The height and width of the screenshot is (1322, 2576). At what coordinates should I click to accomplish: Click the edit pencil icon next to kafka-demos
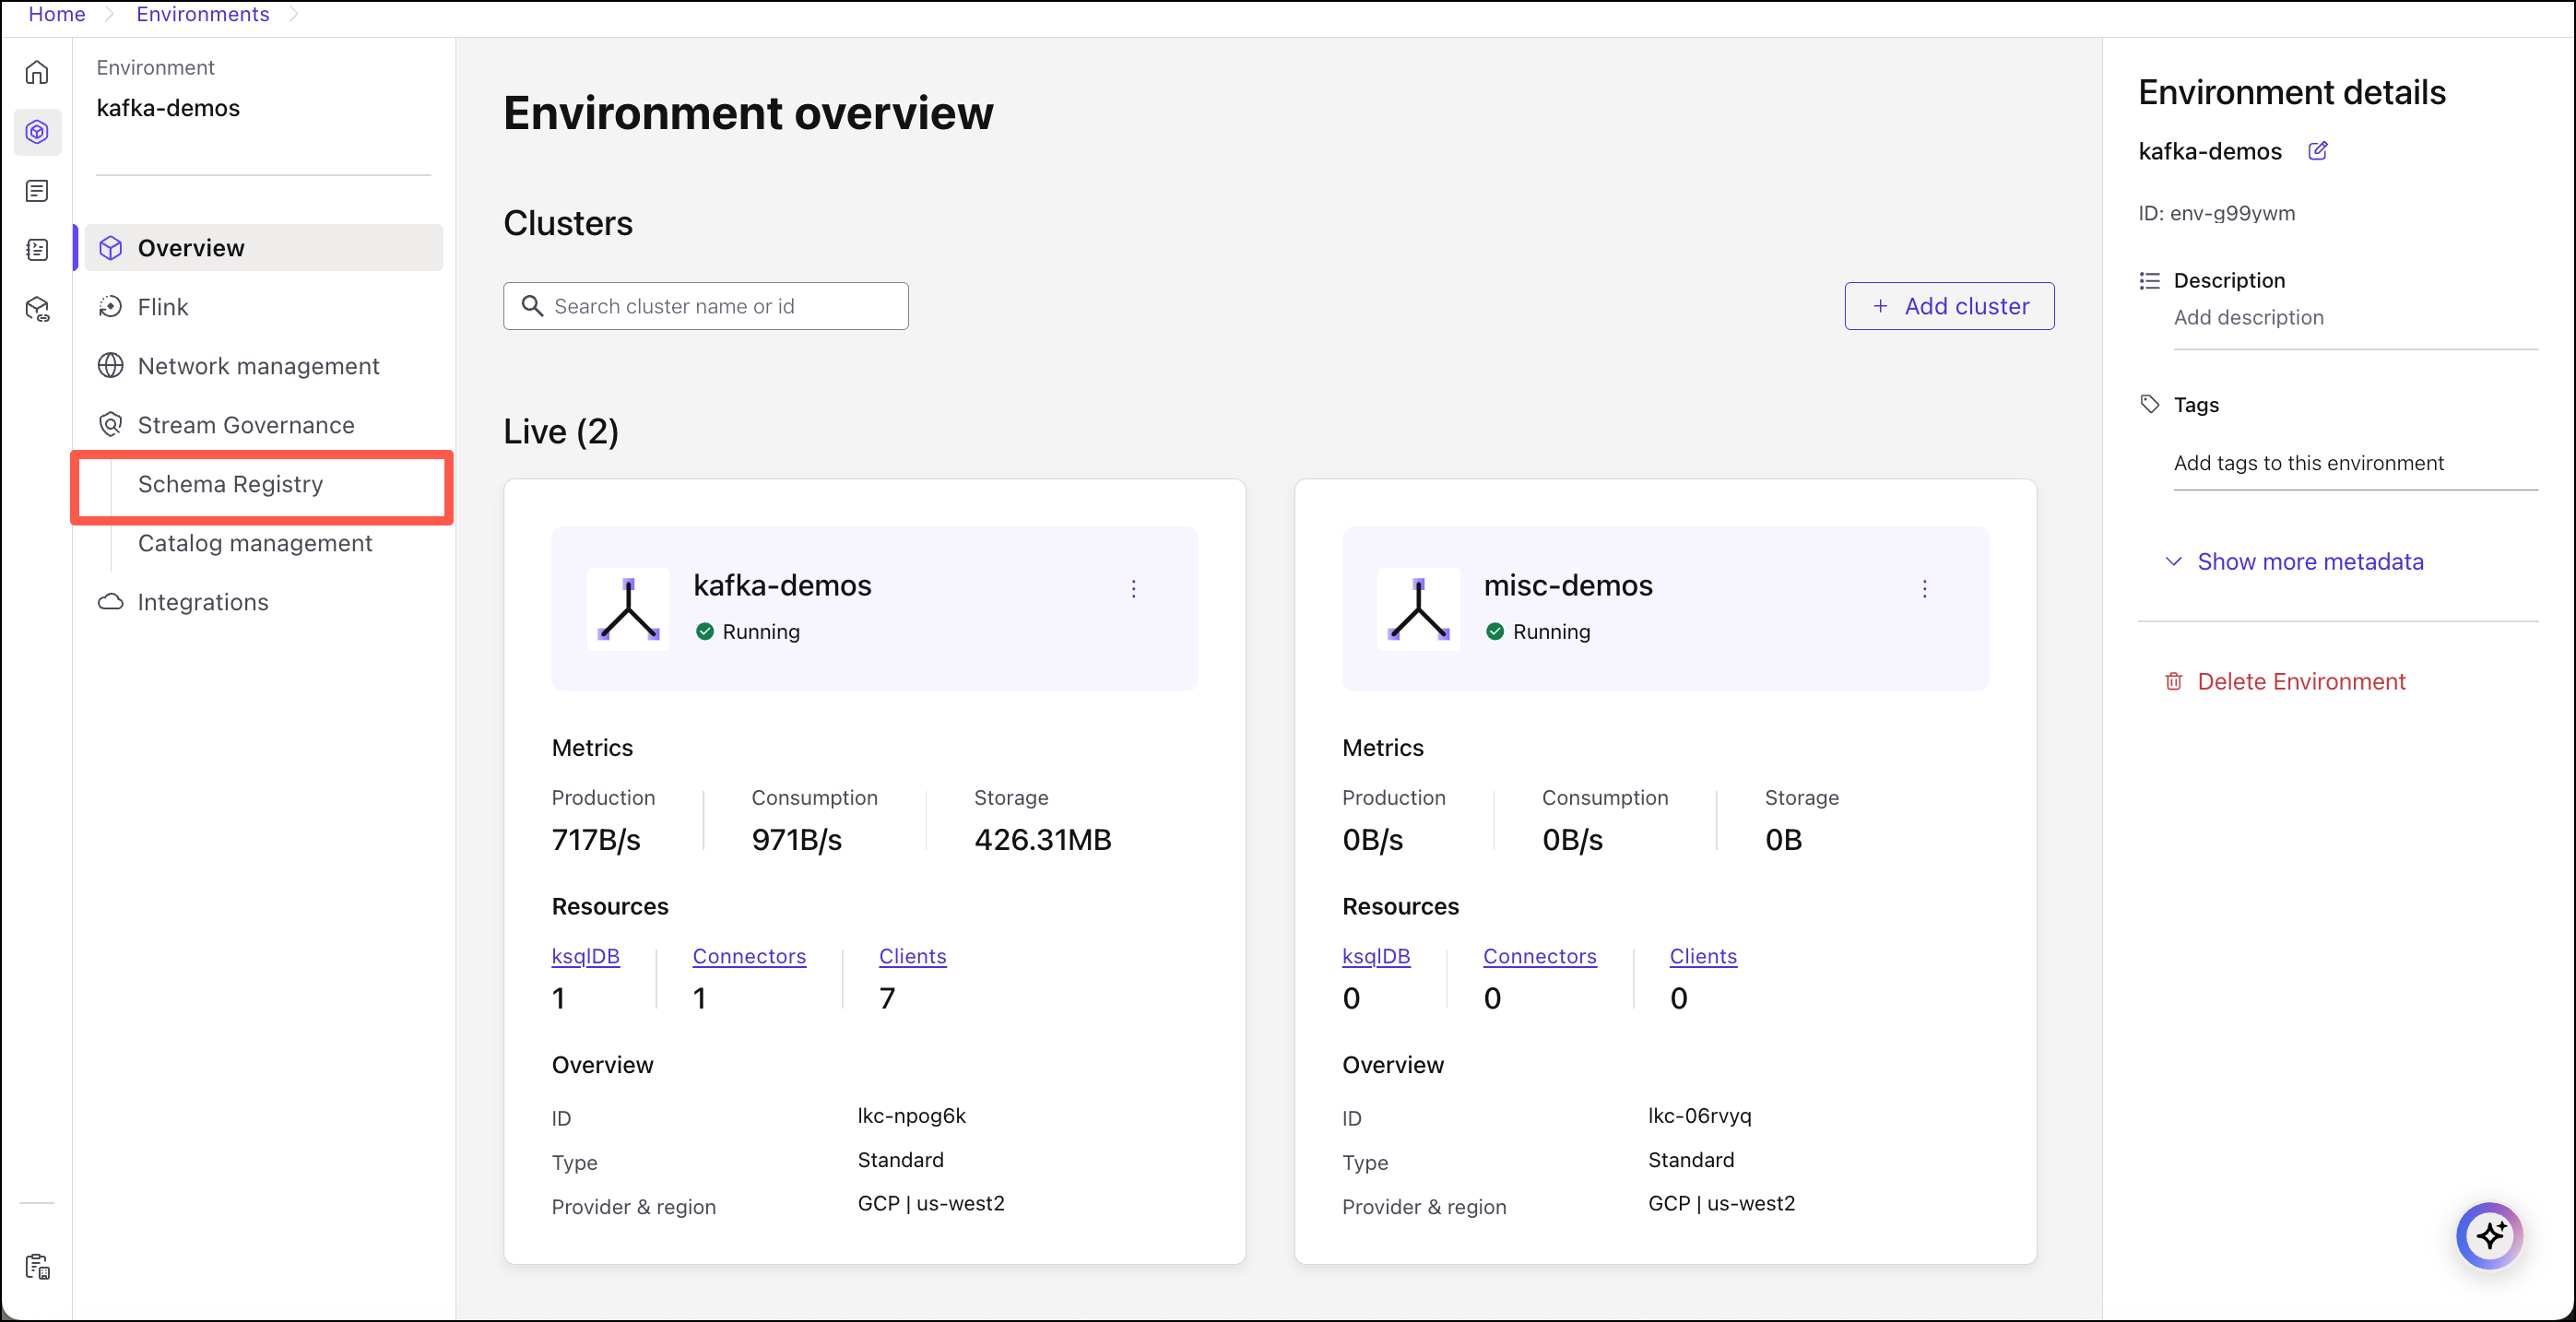(2317, 151)
